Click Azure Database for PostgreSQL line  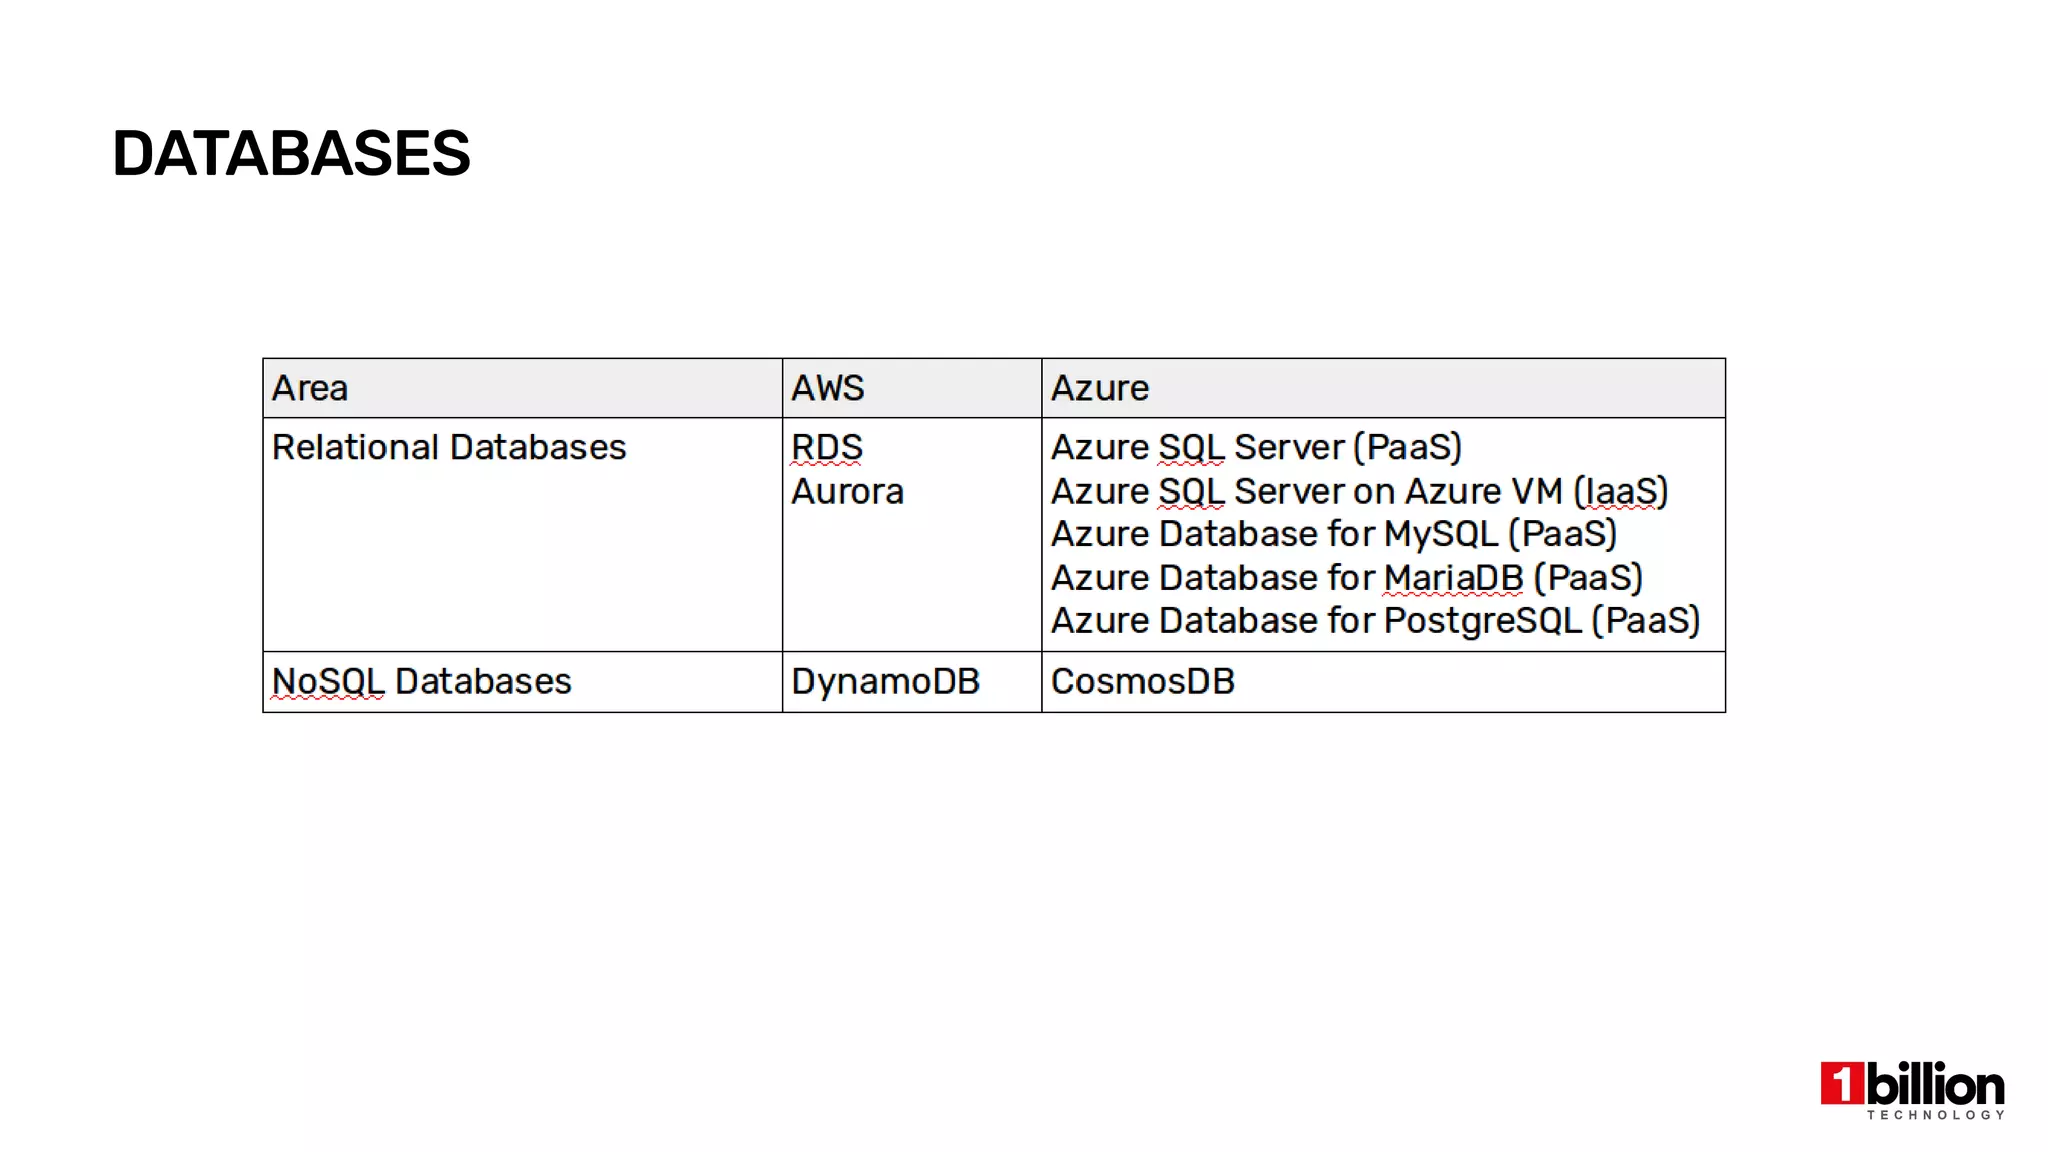[x=1375, y=621]
